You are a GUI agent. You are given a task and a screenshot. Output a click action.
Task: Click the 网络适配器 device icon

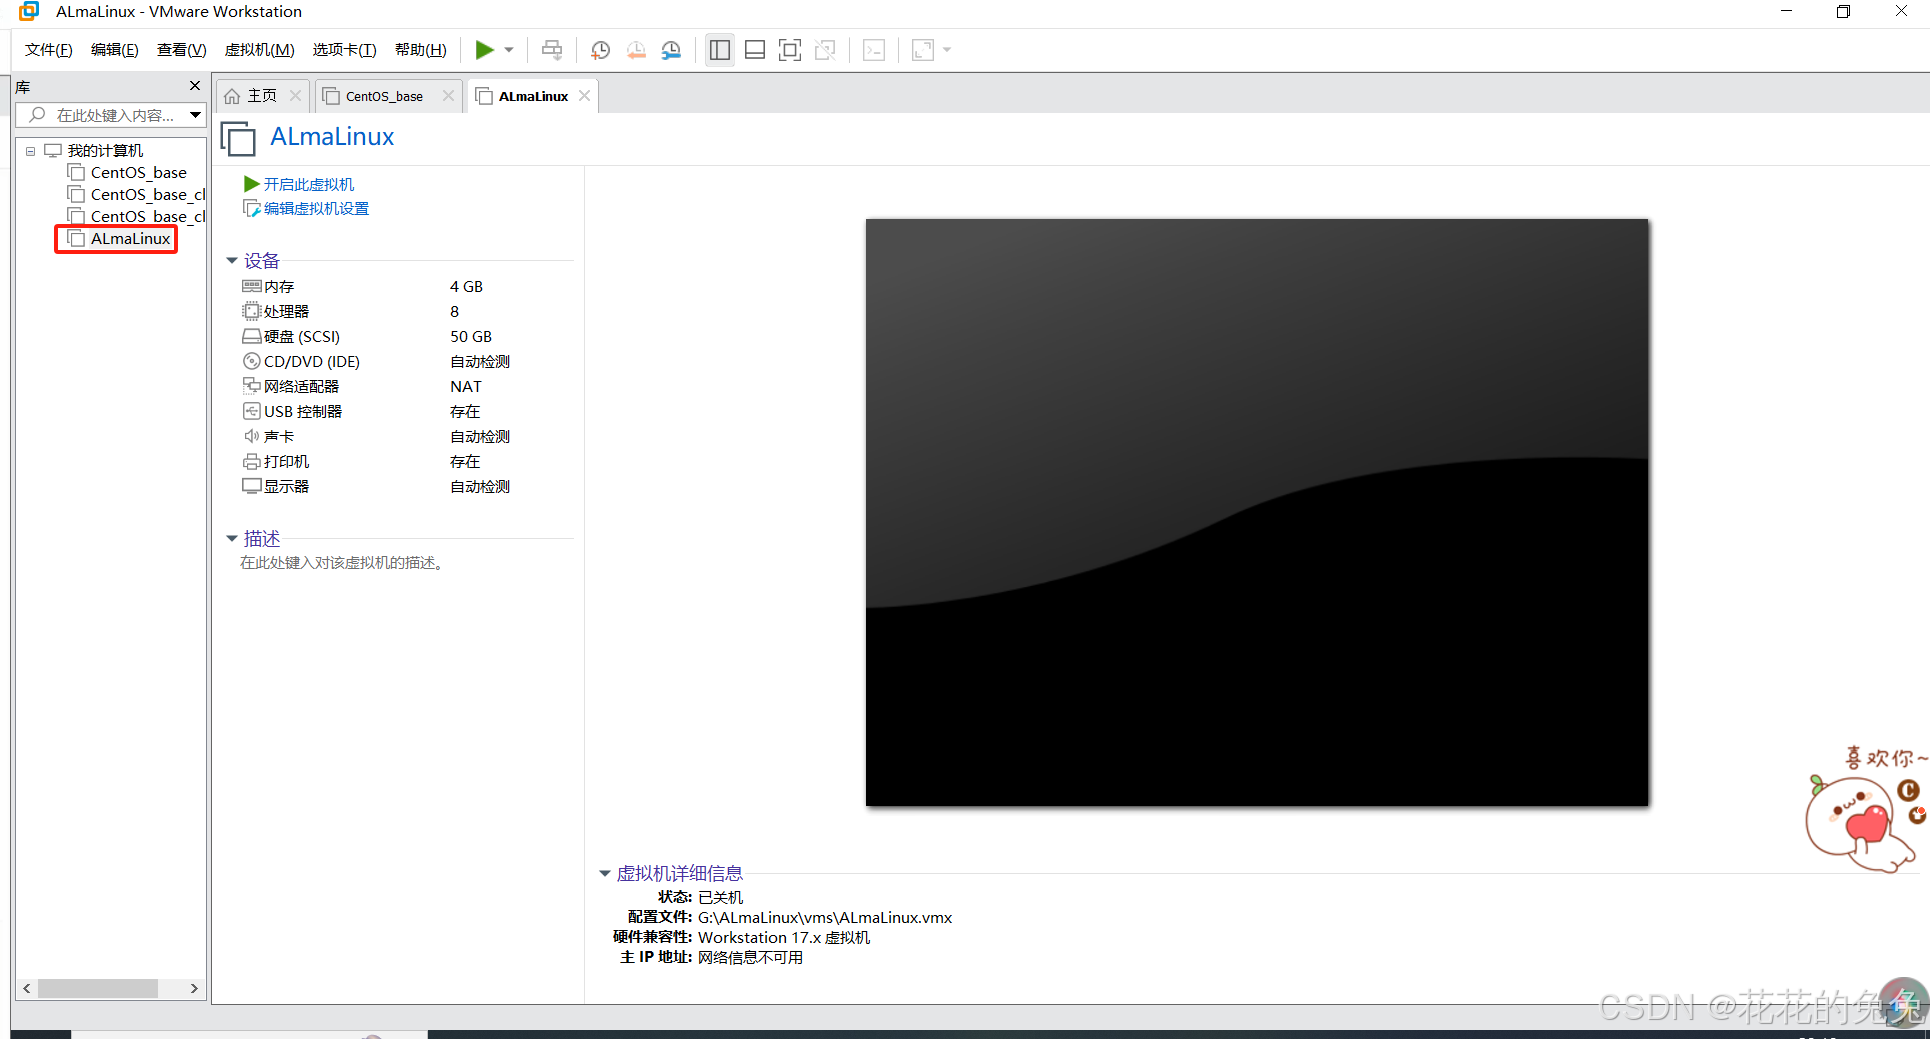click(252, 386)
